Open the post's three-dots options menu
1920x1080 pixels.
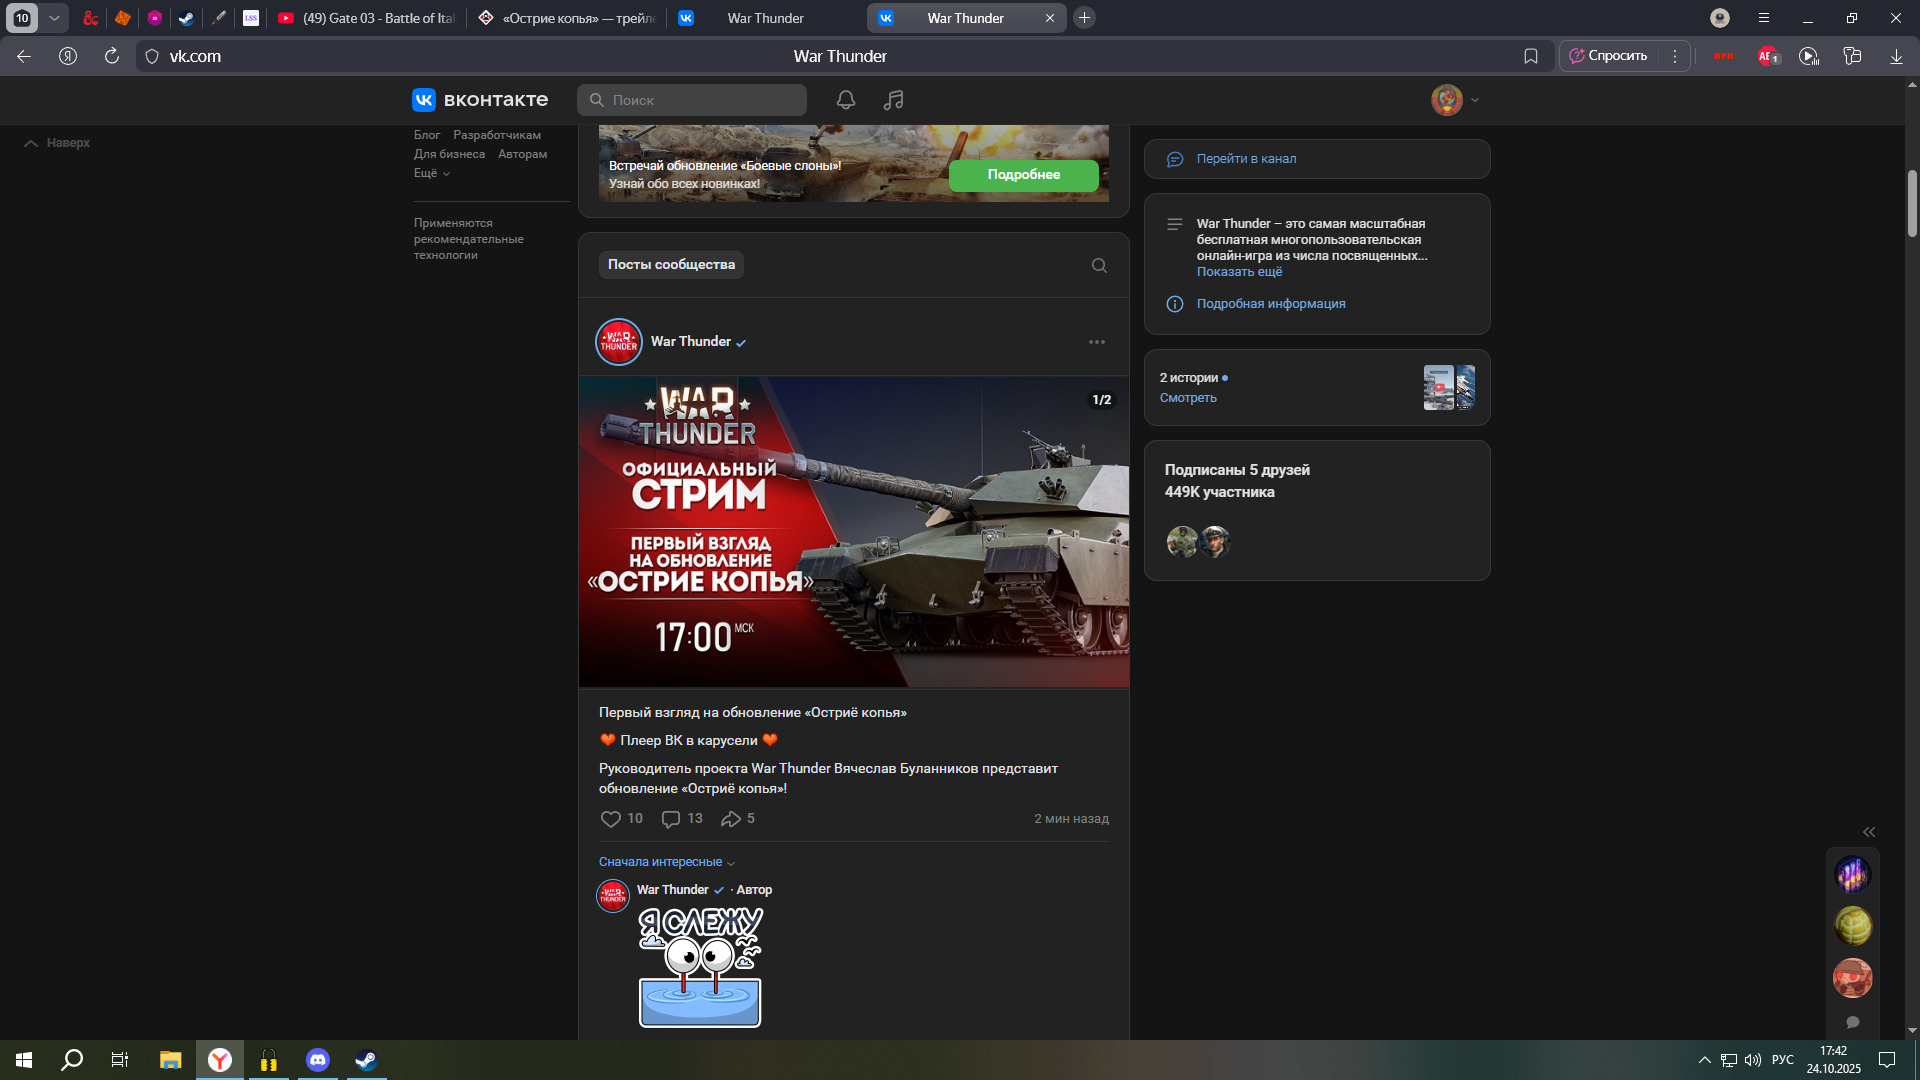coord(1097,342)
